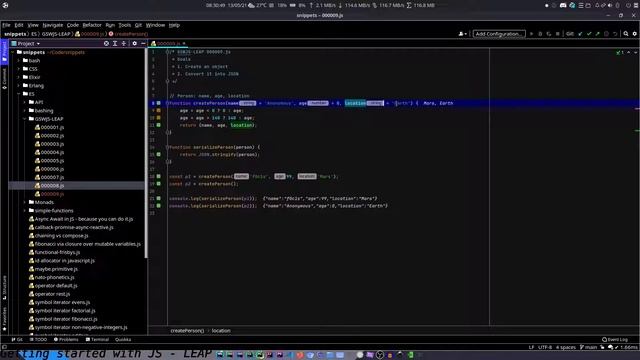The image size is (640, 360).
Task: Collapse the GSWJS-LEAP folder
Action: pyautogui.click(x=25, y=119)
